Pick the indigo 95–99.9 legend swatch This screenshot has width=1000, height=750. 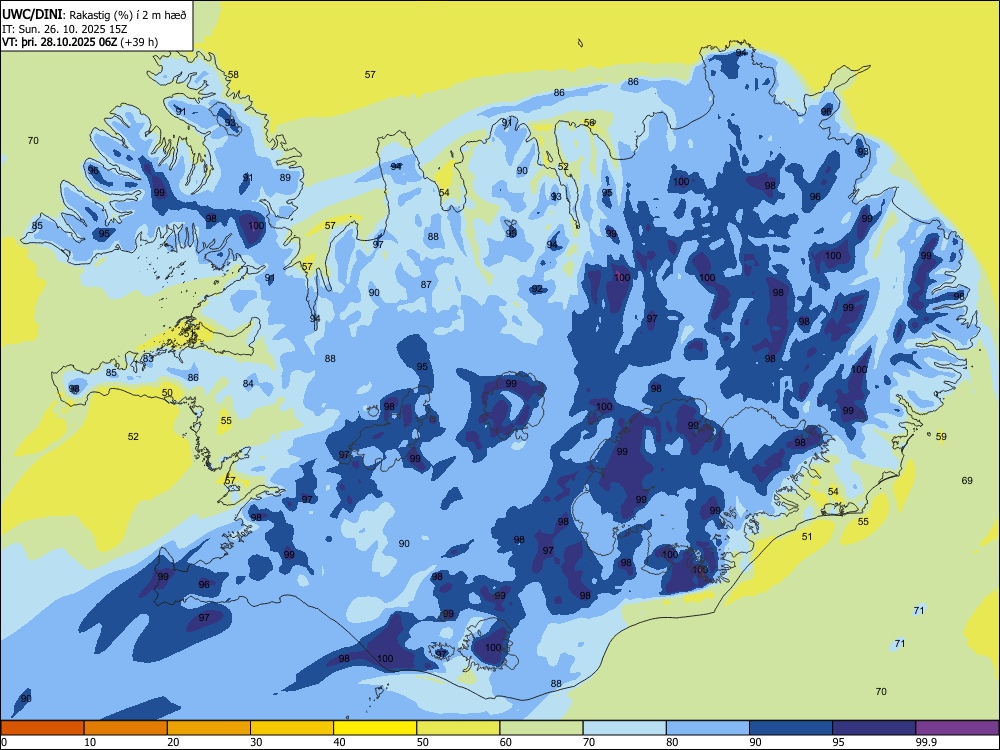[874, 728]
